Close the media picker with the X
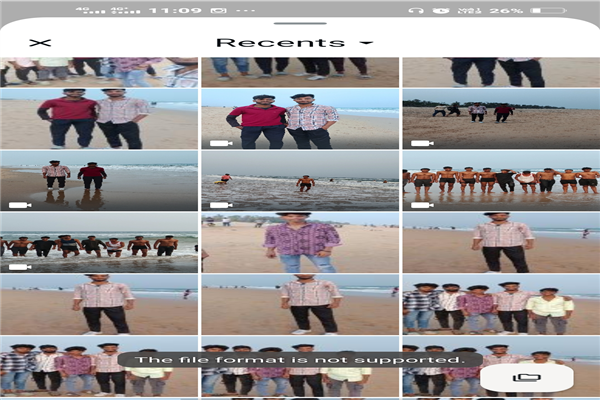This screenshot has width=600, height=400. (40, 43)
